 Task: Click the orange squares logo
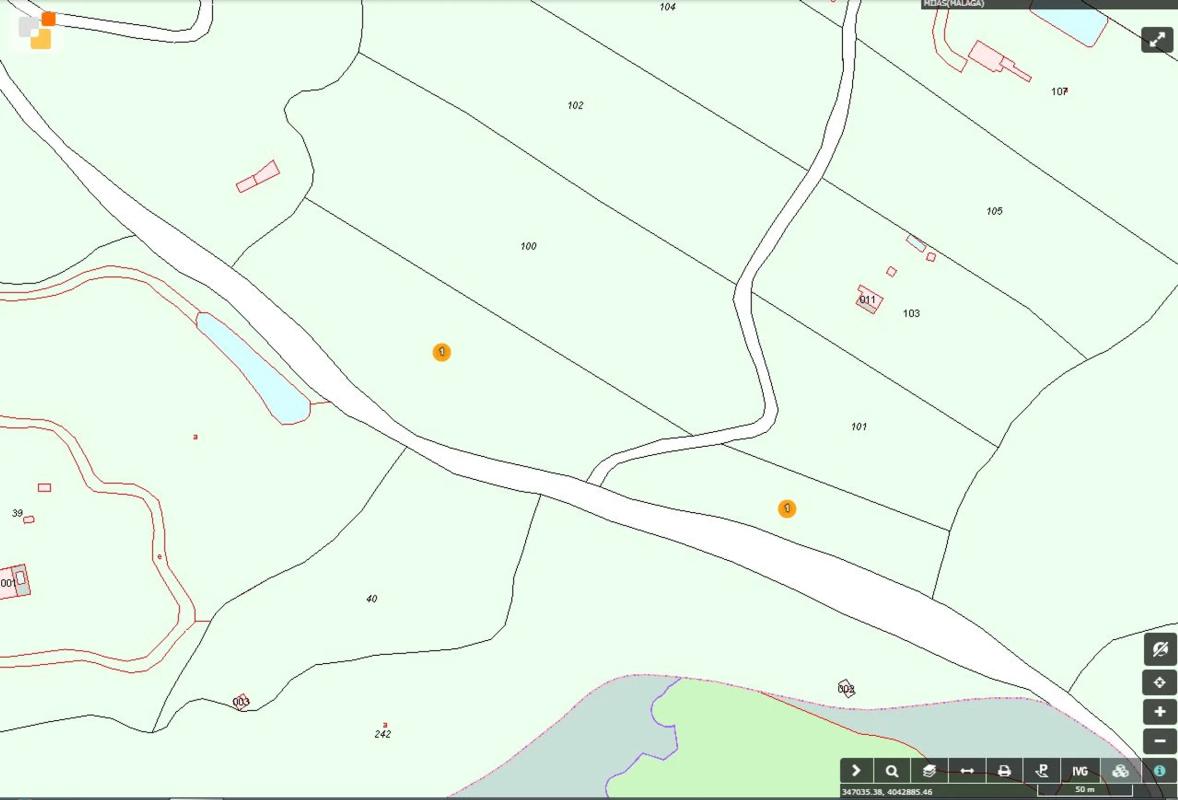click(37, 31)
